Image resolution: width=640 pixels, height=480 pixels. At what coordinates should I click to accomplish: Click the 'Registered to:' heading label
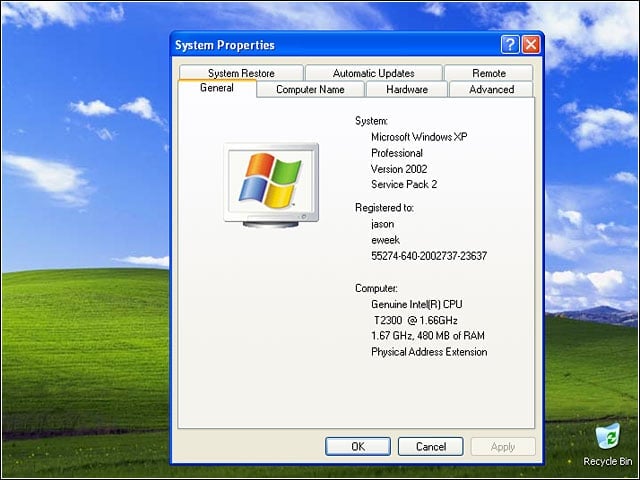coord(384,208)
